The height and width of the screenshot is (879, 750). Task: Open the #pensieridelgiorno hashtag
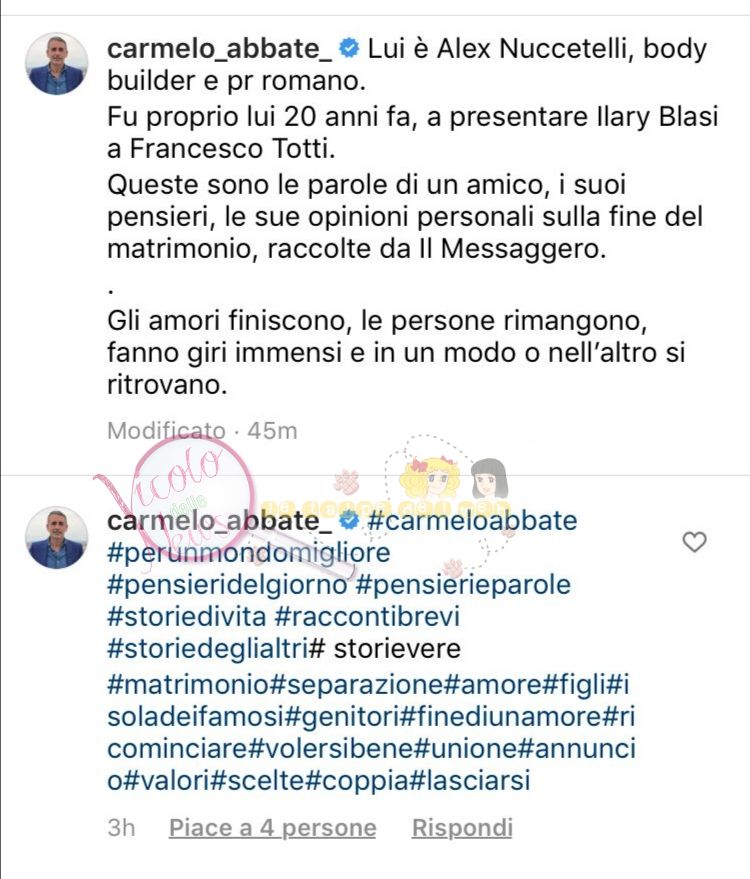tap(227, 585)
